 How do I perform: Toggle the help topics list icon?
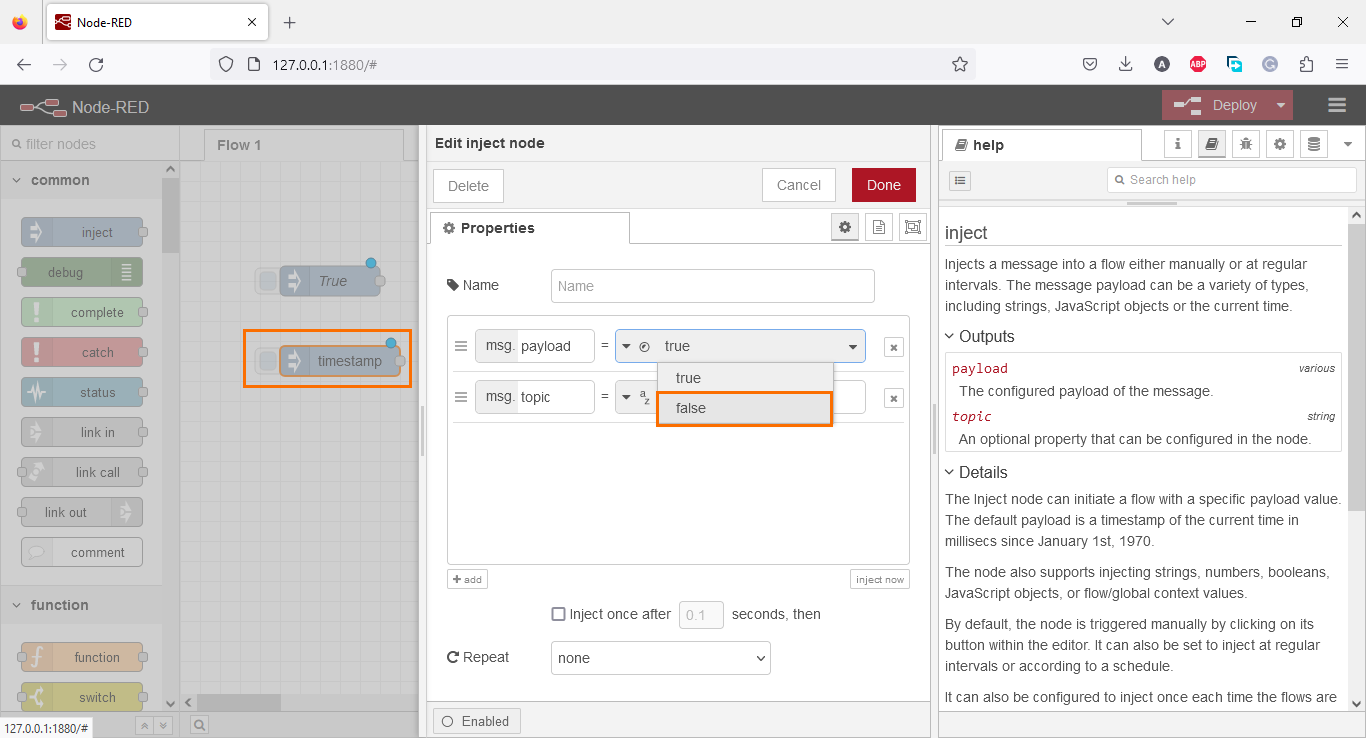[x=959, y=181]
